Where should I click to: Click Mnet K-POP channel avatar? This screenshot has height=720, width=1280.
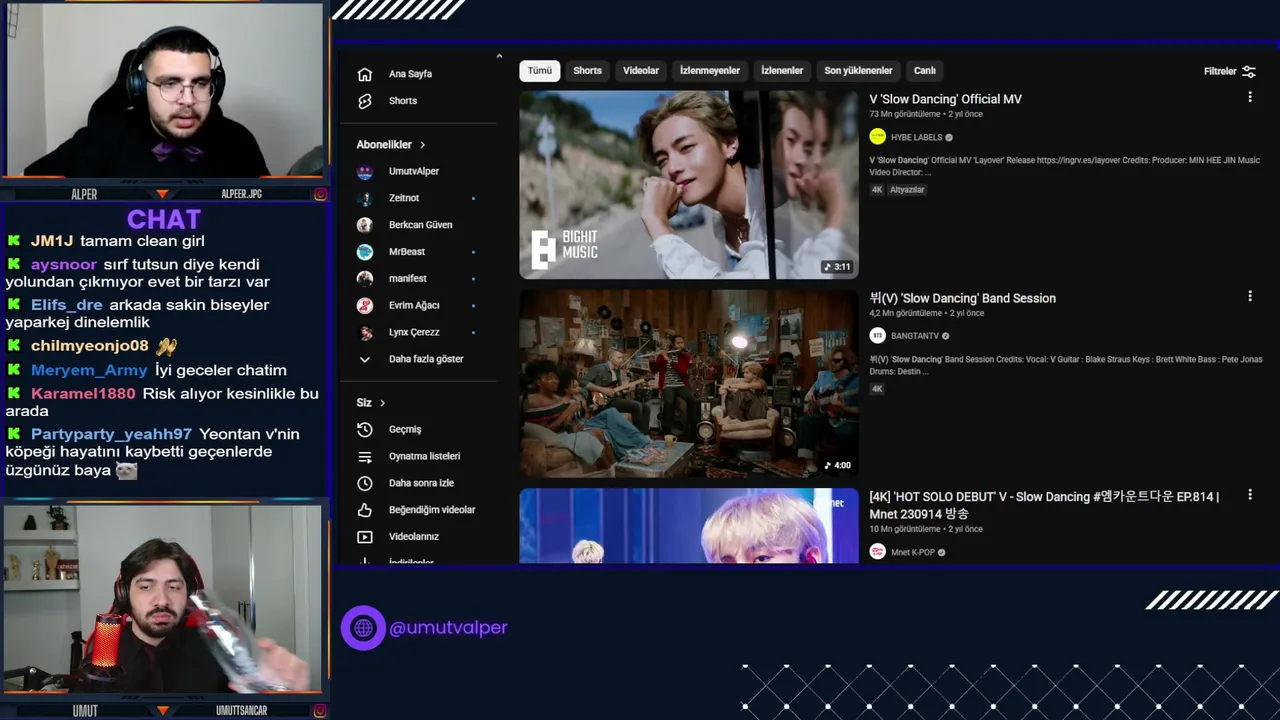(x=878, y=551)
